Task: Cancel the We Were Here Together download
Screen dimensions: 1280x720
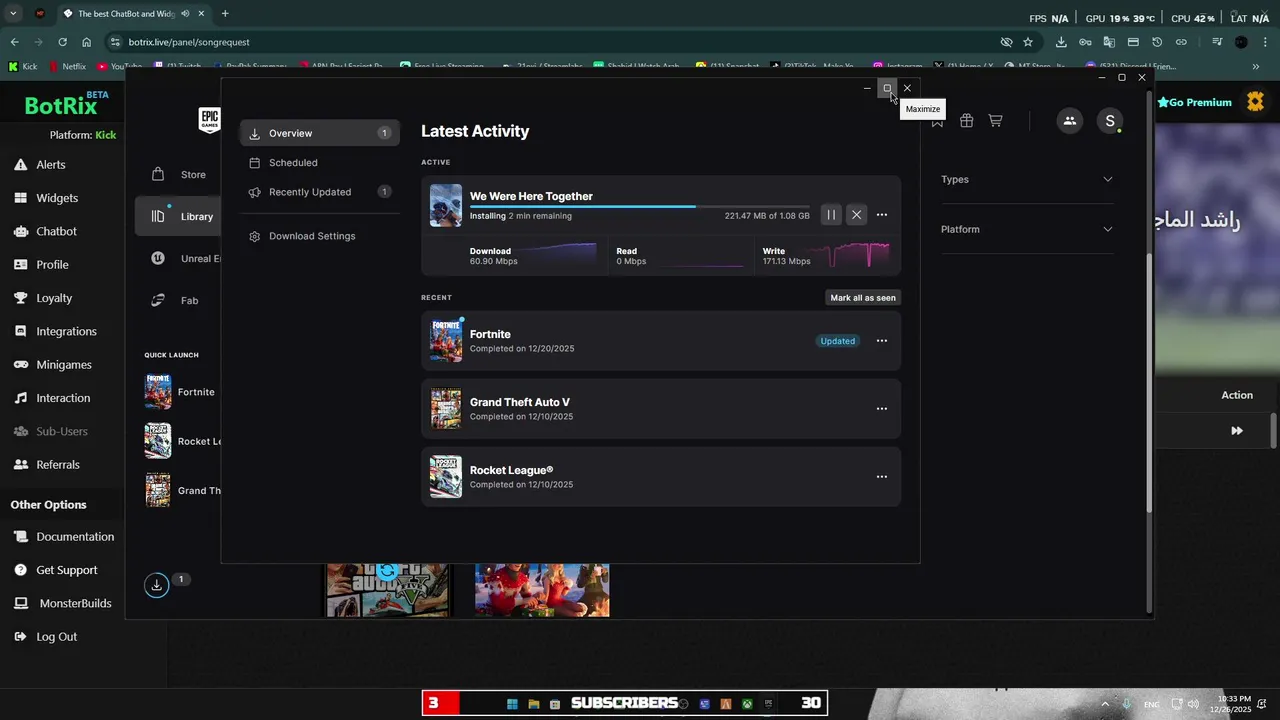Action: pos(856,215)
